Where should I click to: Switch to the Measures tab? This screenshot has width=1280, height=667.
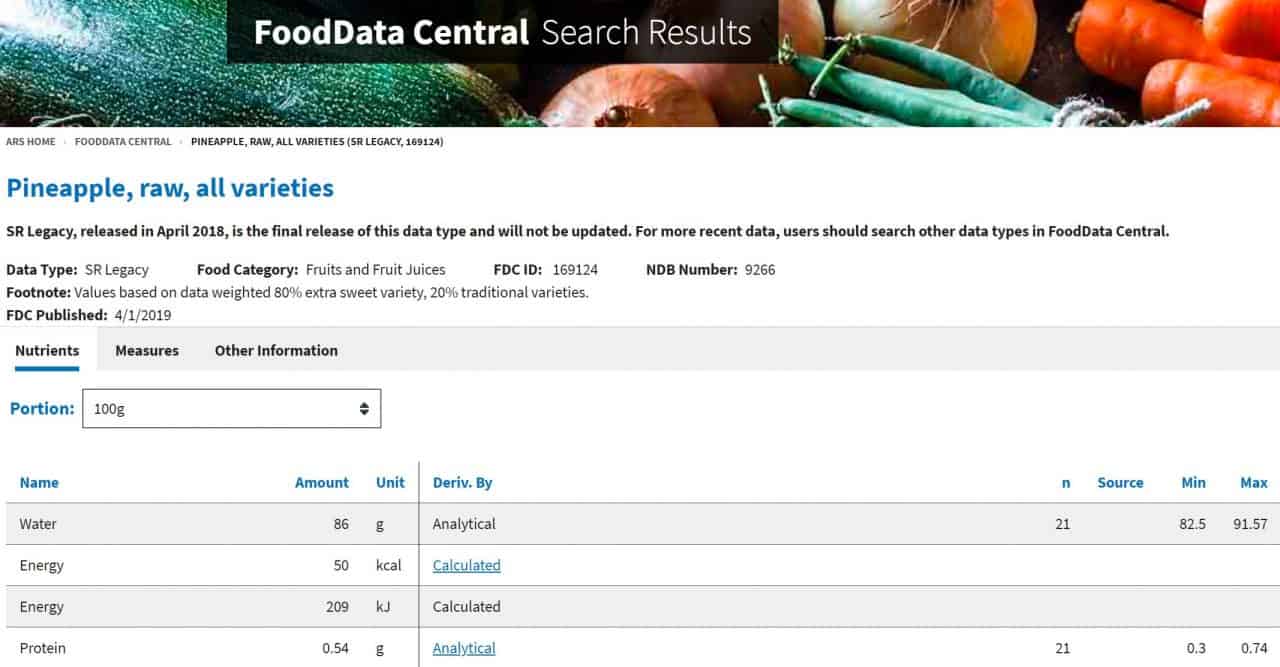(147, 351)
